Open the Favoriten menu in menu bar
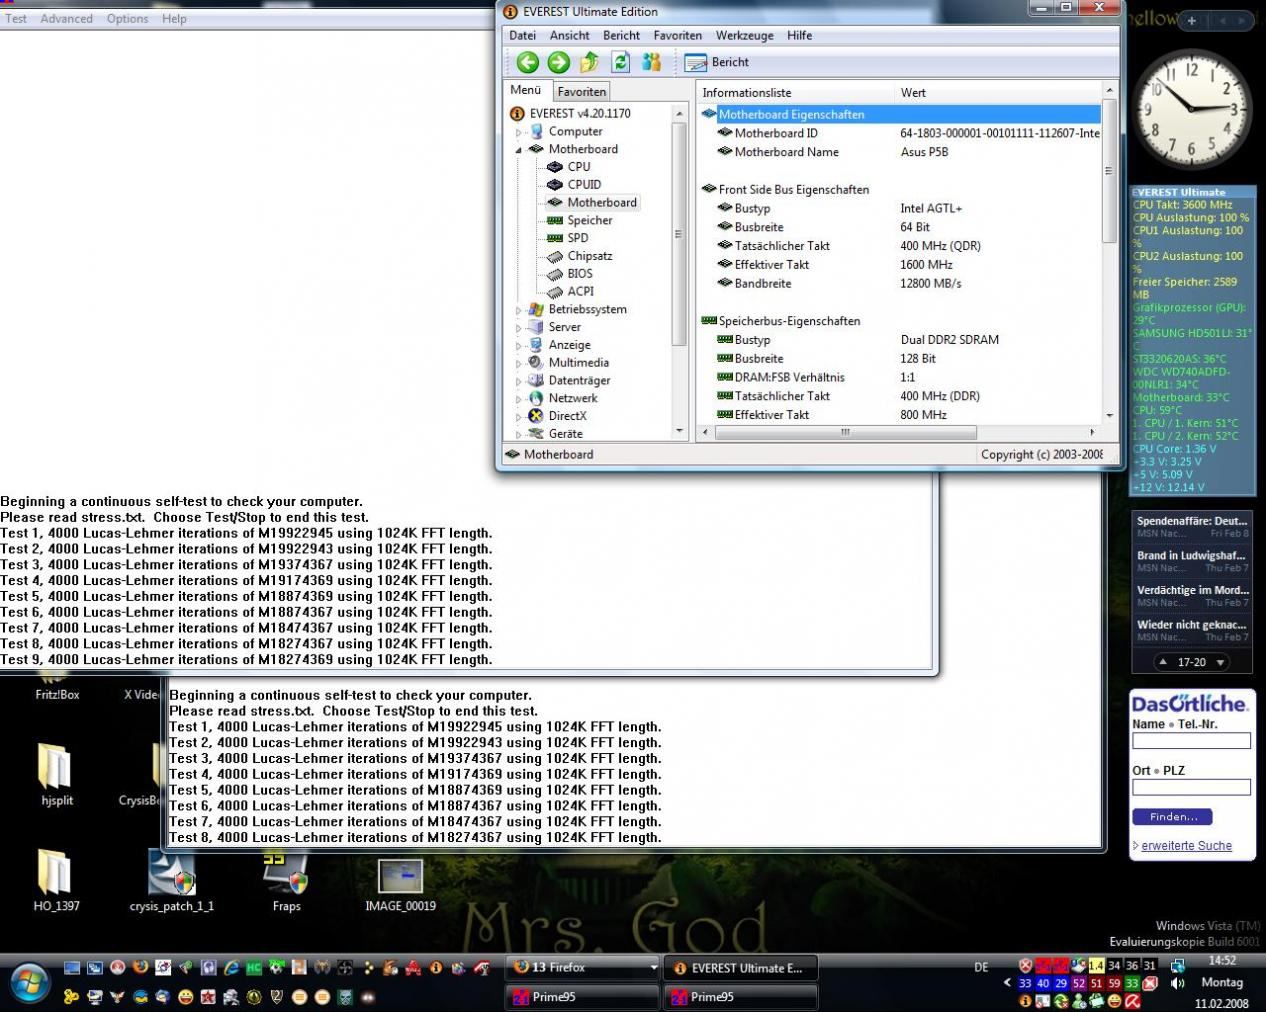Image resolution: width=1266 pixels, height=1012 pixels. 677,35
